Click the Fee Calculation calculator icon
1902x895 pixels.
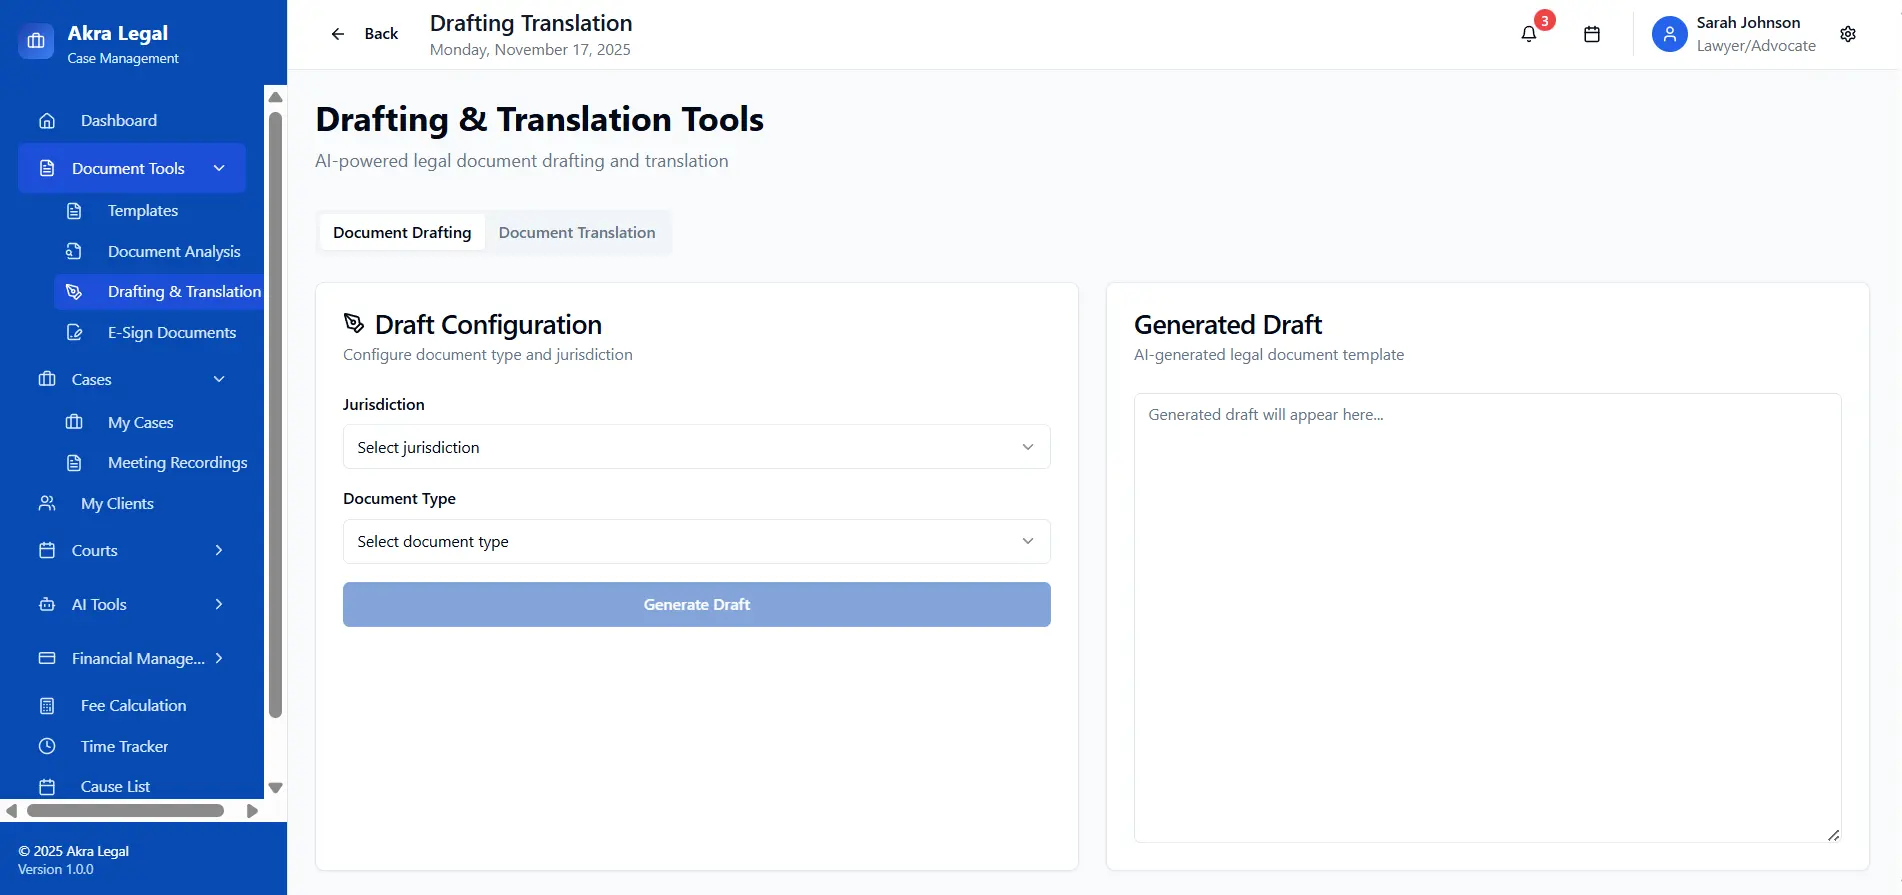[47, 706]
